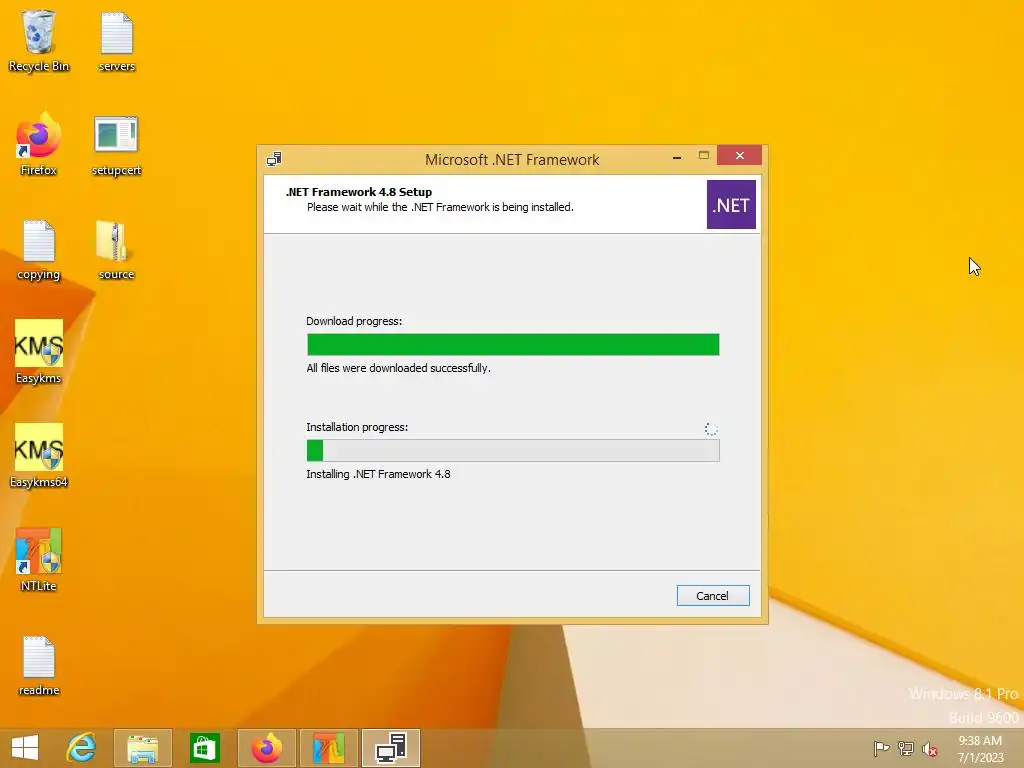Minimize the .NET Framework setup window
Viewport: 1024px width, 768px height.
click(x=677, y=156)
